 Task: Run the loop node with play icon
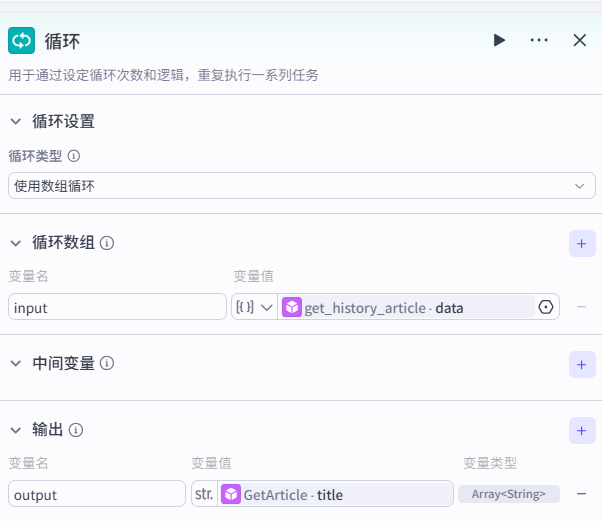(499, 40)
